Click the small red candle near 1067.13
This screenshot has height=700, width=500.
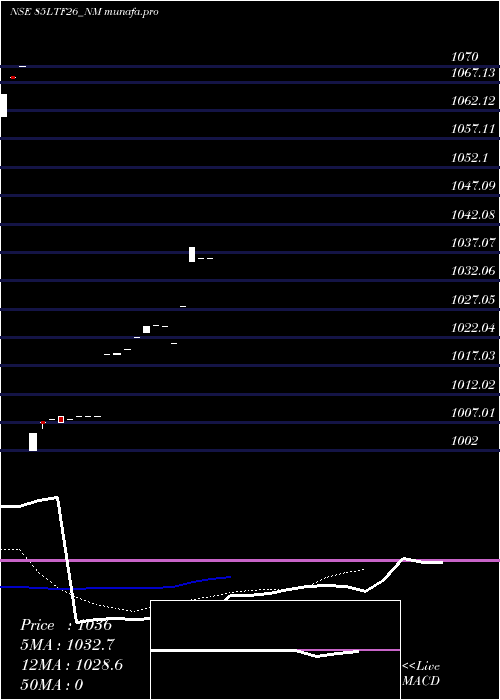tap(13, 78)
